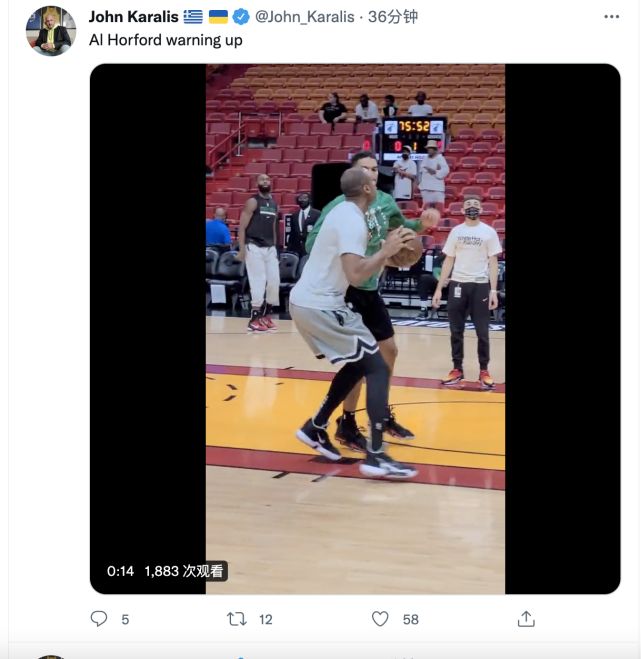Like the tweet with the heart icon
This screenshot has width=641, height=659.
click(380, 619)
